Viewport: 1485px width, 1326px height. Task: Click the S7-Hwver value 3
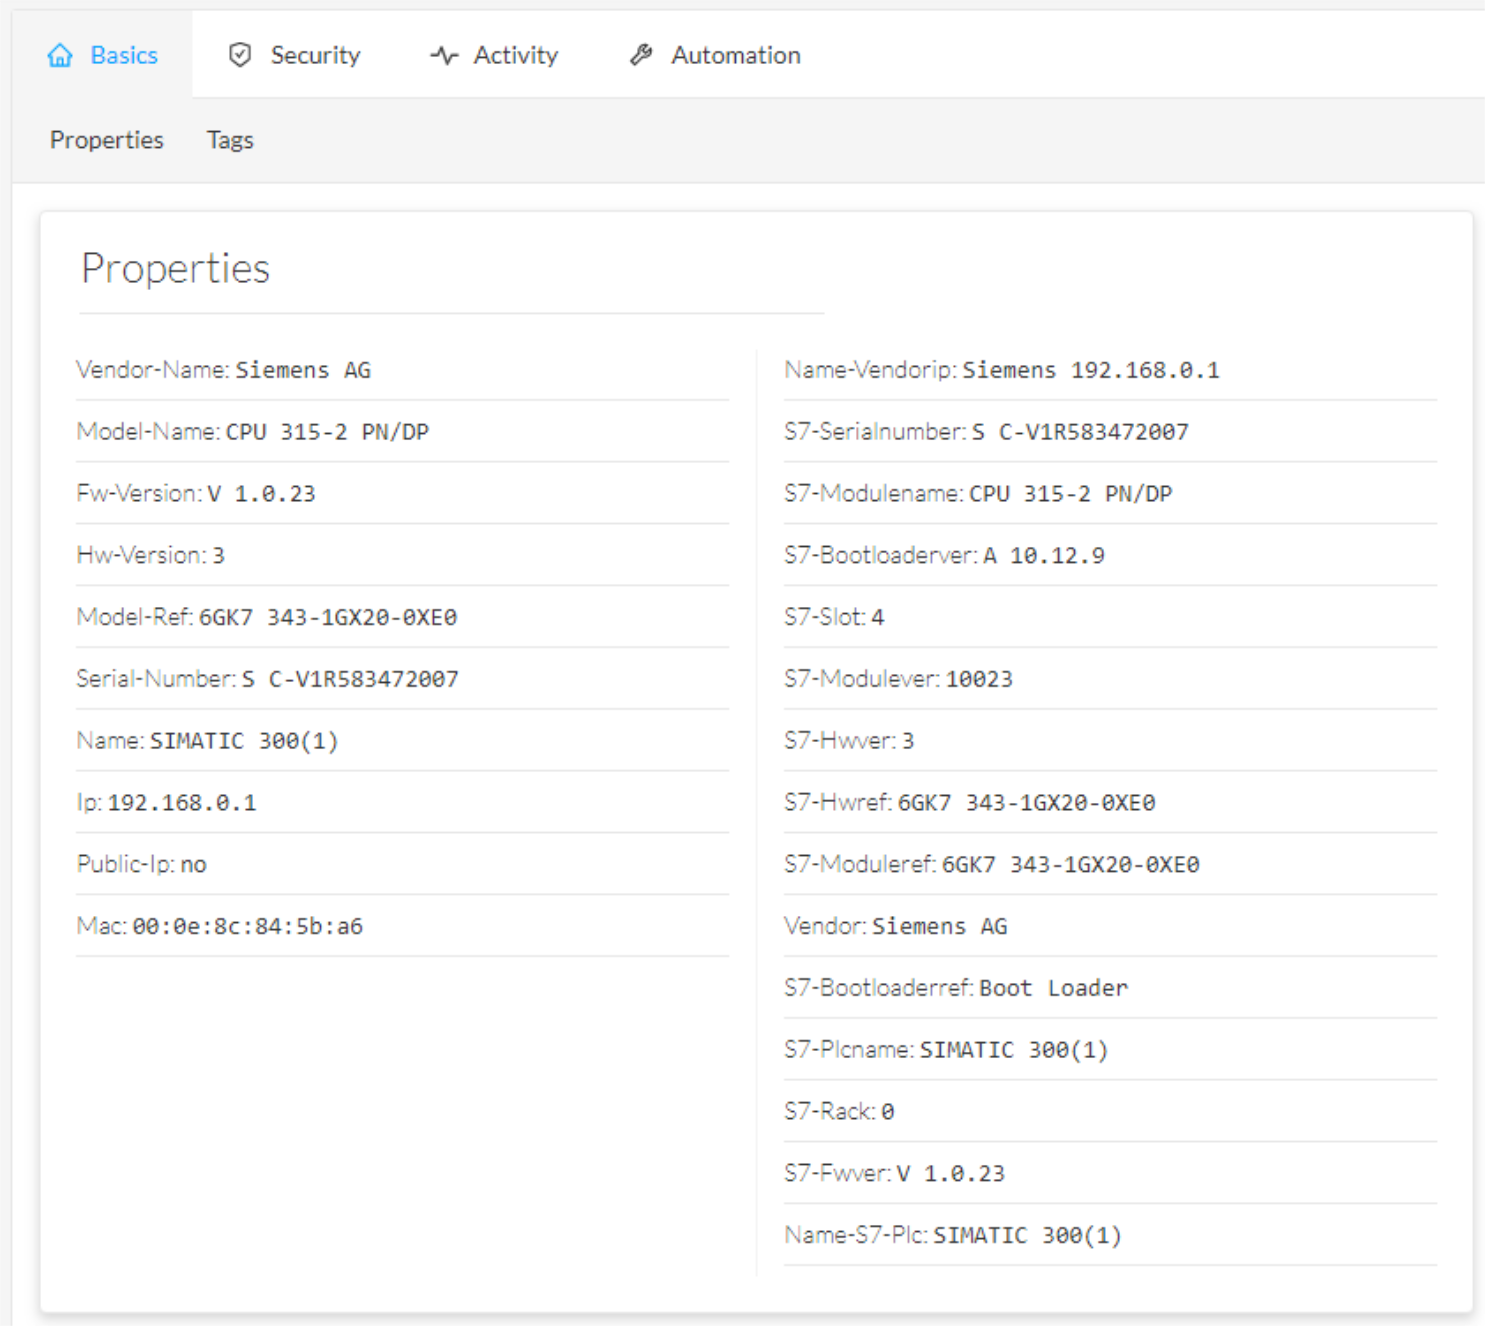pos(908,741)
